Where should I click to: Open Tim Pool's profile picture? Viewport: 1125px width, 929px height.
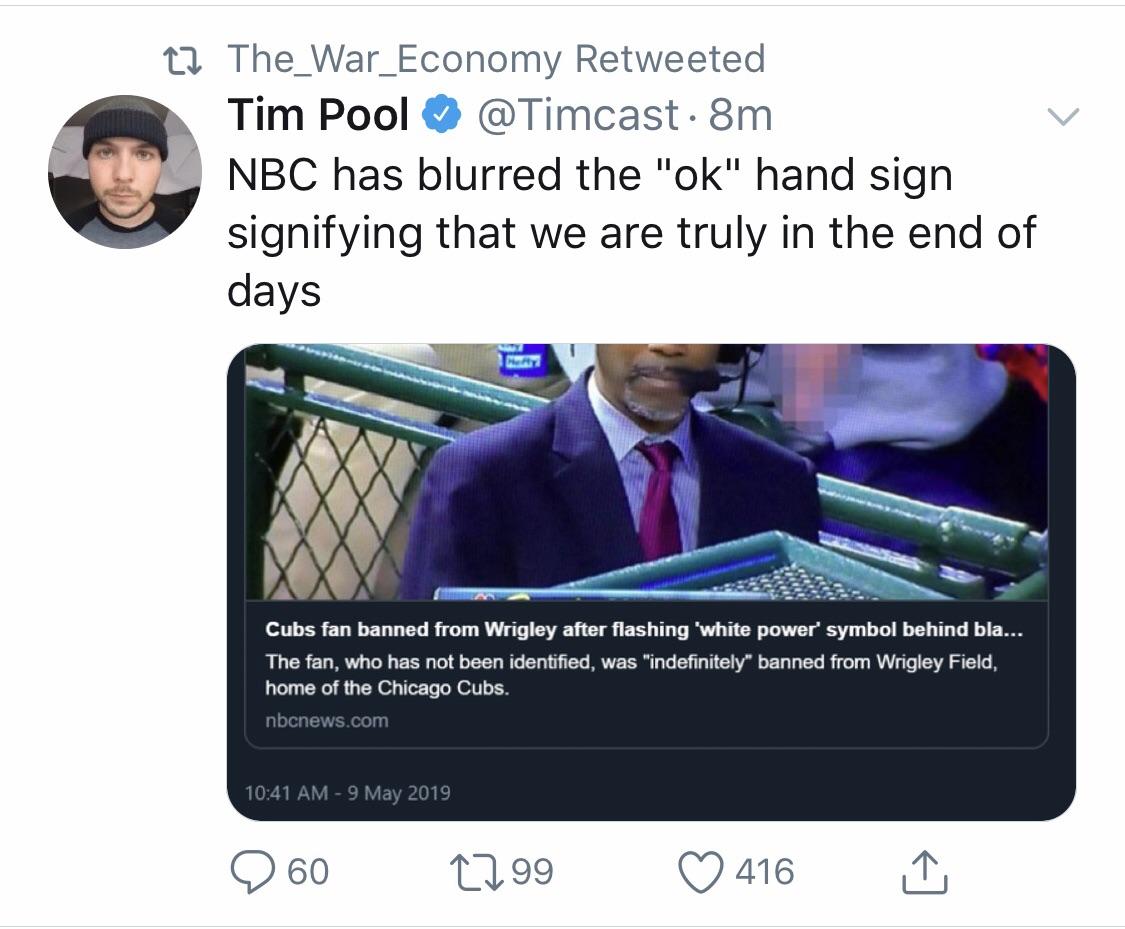[125, 171]
